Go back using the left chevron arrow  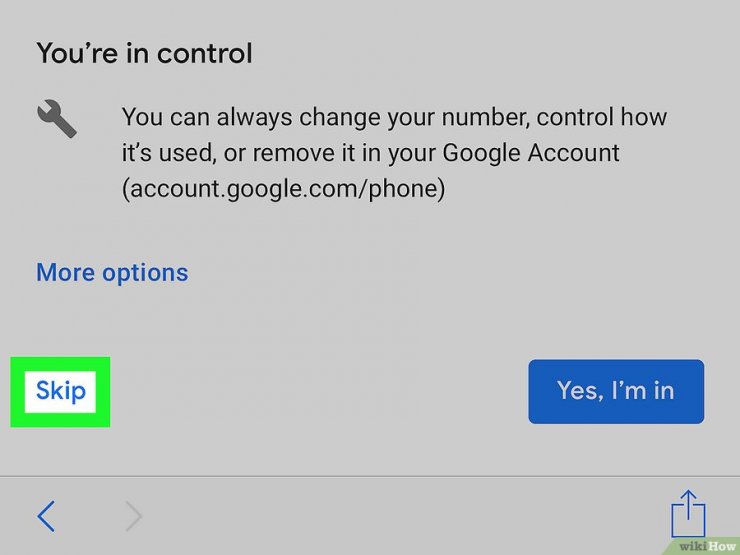pos(46,516)
